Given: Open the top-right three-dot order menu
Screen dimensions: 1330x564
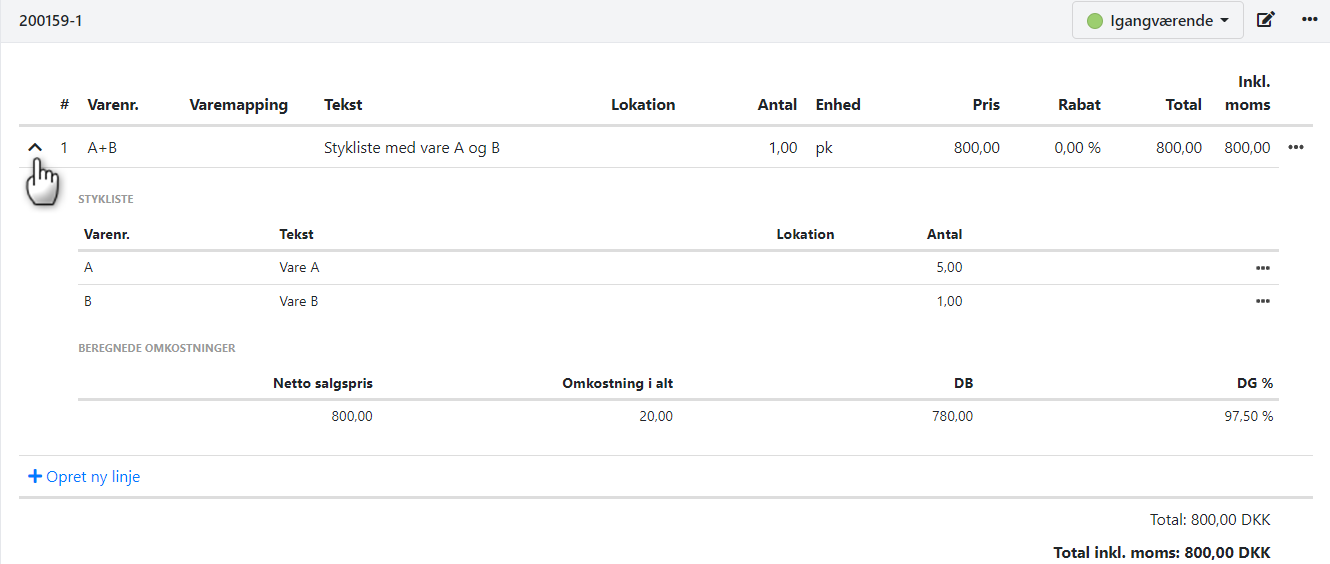Looking at the screenshot, I should coord(1309,20).
